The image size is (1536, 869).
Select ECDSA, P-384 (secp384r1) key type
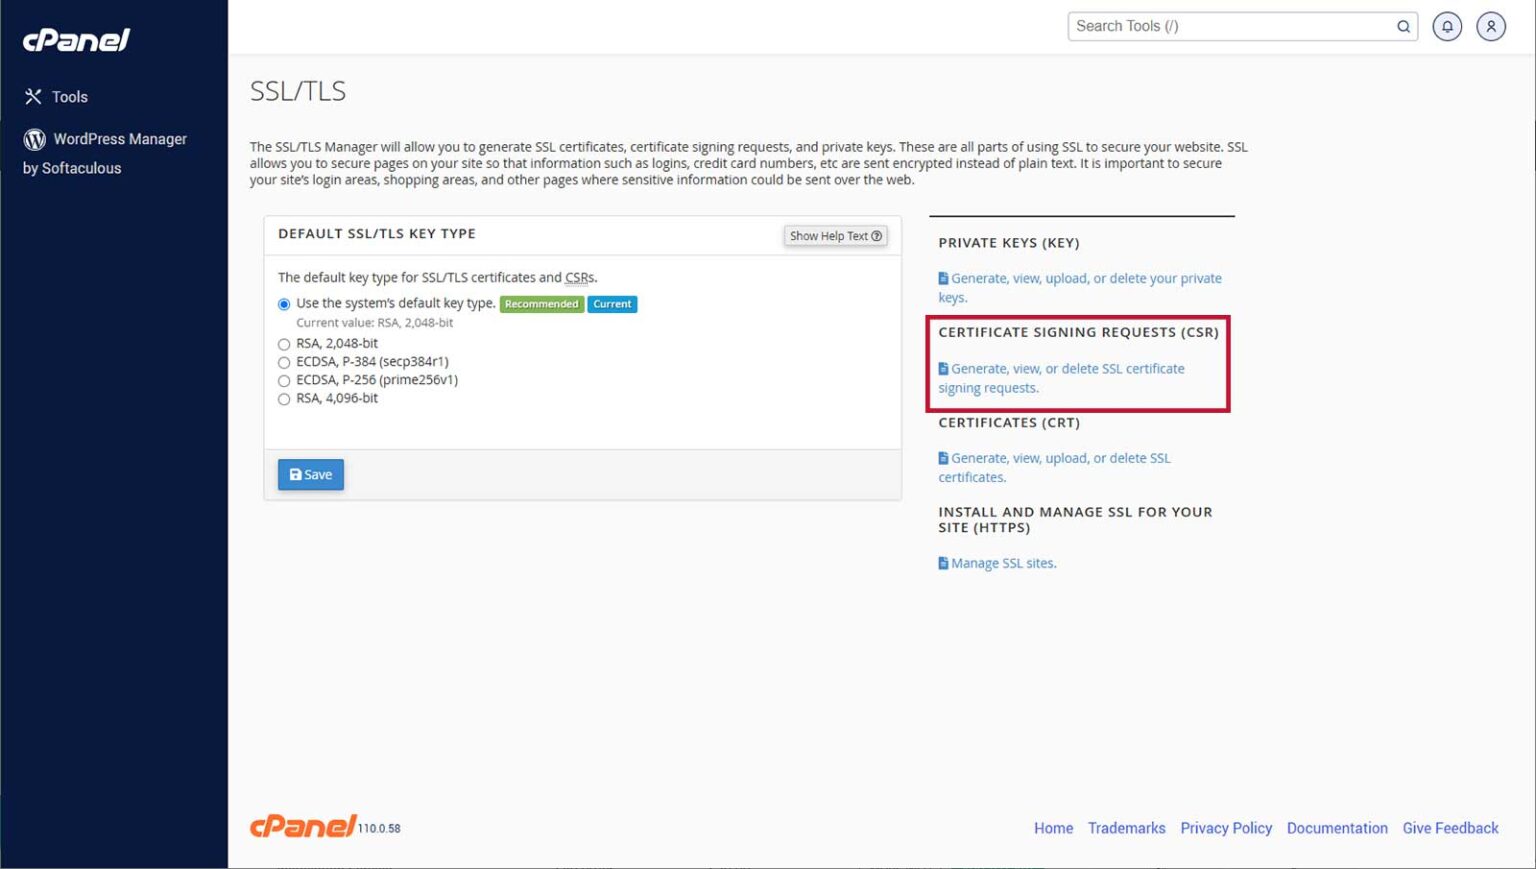pos(284,362)
